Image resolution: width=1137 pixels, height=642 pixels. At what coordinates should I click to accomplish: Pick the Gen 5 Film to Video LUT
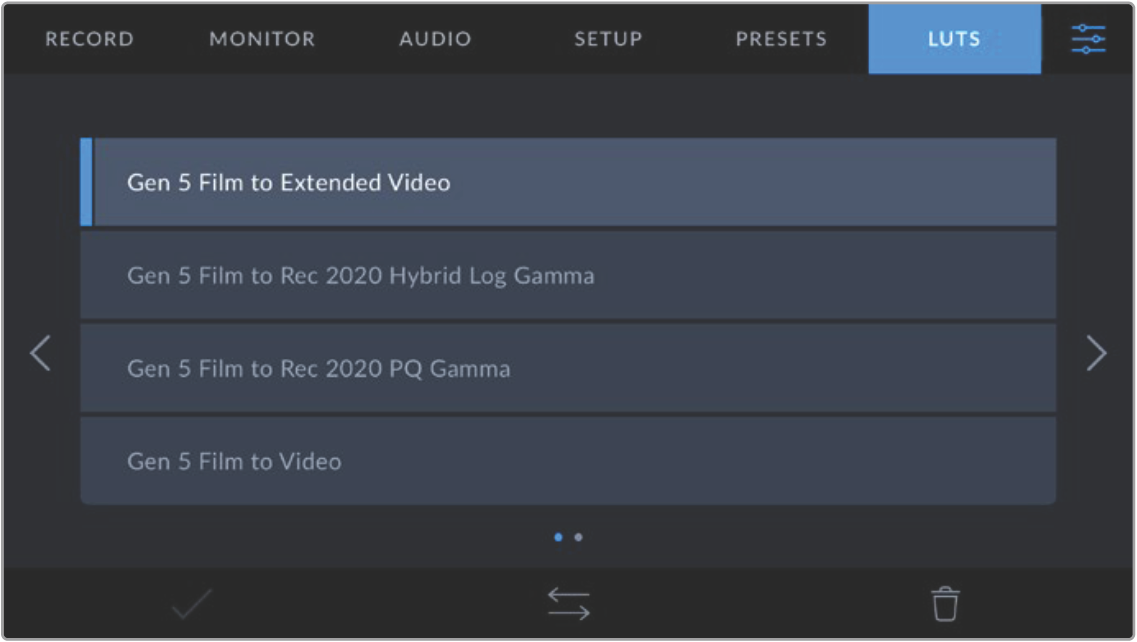click(x=568, y=462)
